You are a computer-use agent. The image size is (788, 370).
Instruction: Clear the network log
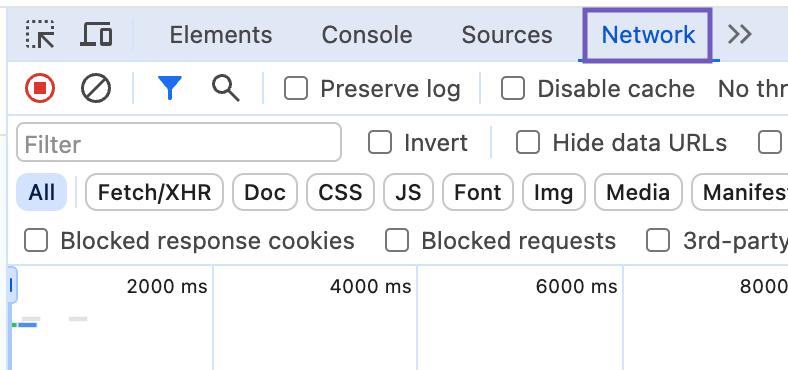tap(95, 88)
